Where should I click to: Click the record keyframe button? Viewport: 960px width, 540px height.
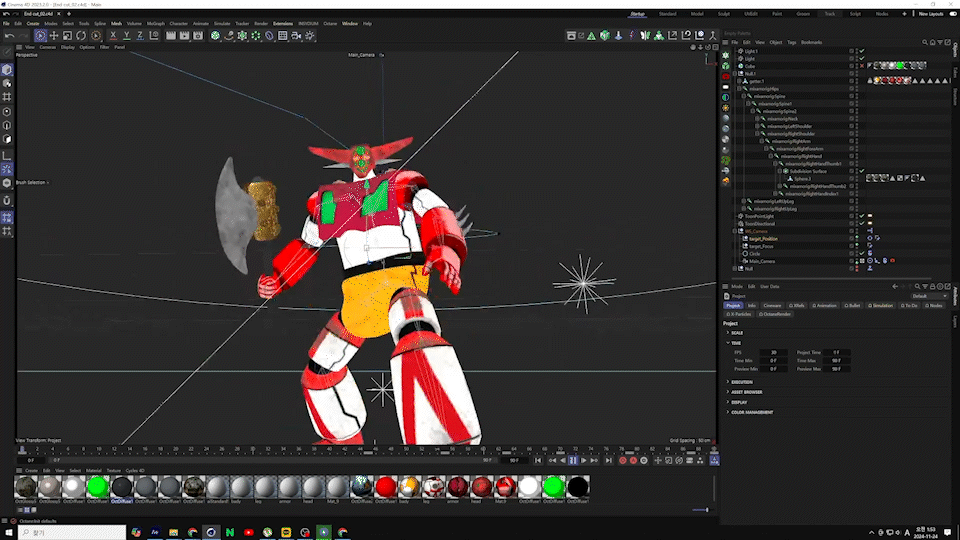(x=623, y=460)
